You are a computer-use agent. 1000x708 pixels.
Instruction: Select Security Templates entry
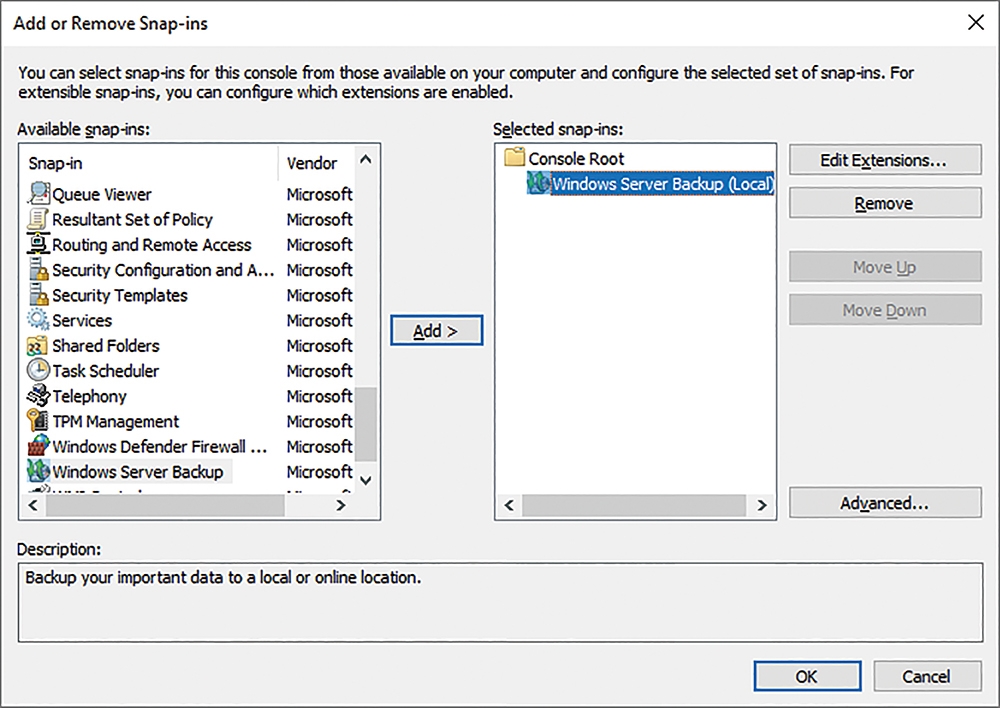120,295
